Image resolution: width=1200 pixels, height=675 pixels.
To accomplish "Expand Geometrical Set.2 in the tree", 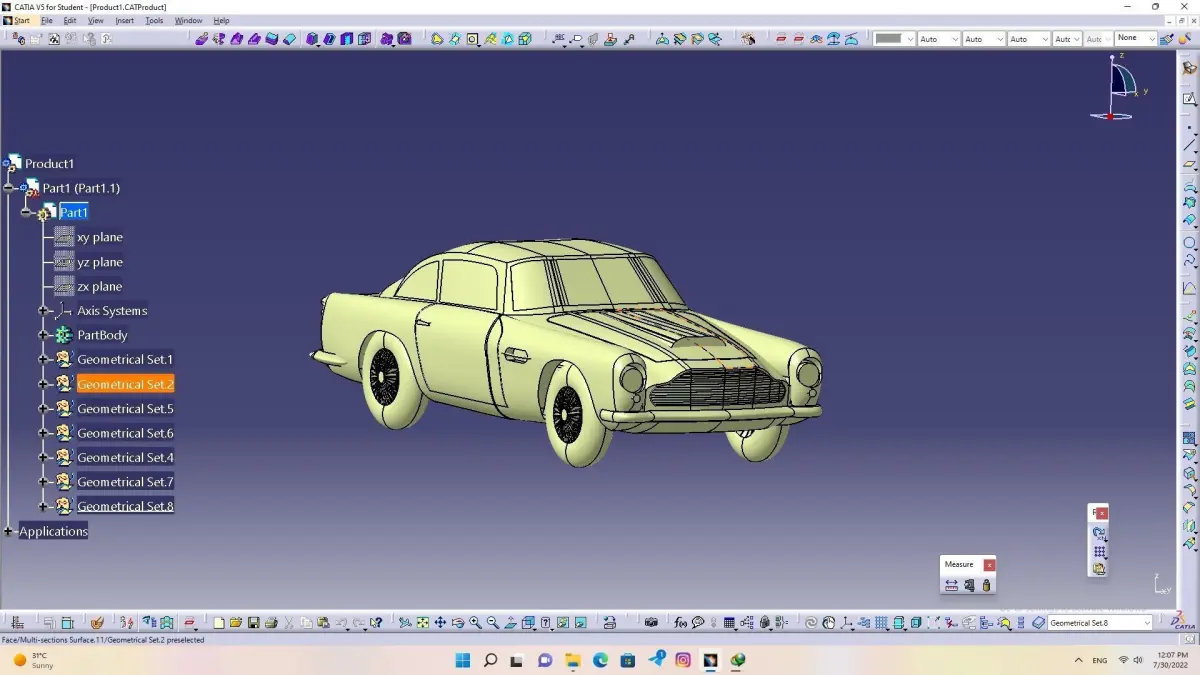I will point(43,384).
